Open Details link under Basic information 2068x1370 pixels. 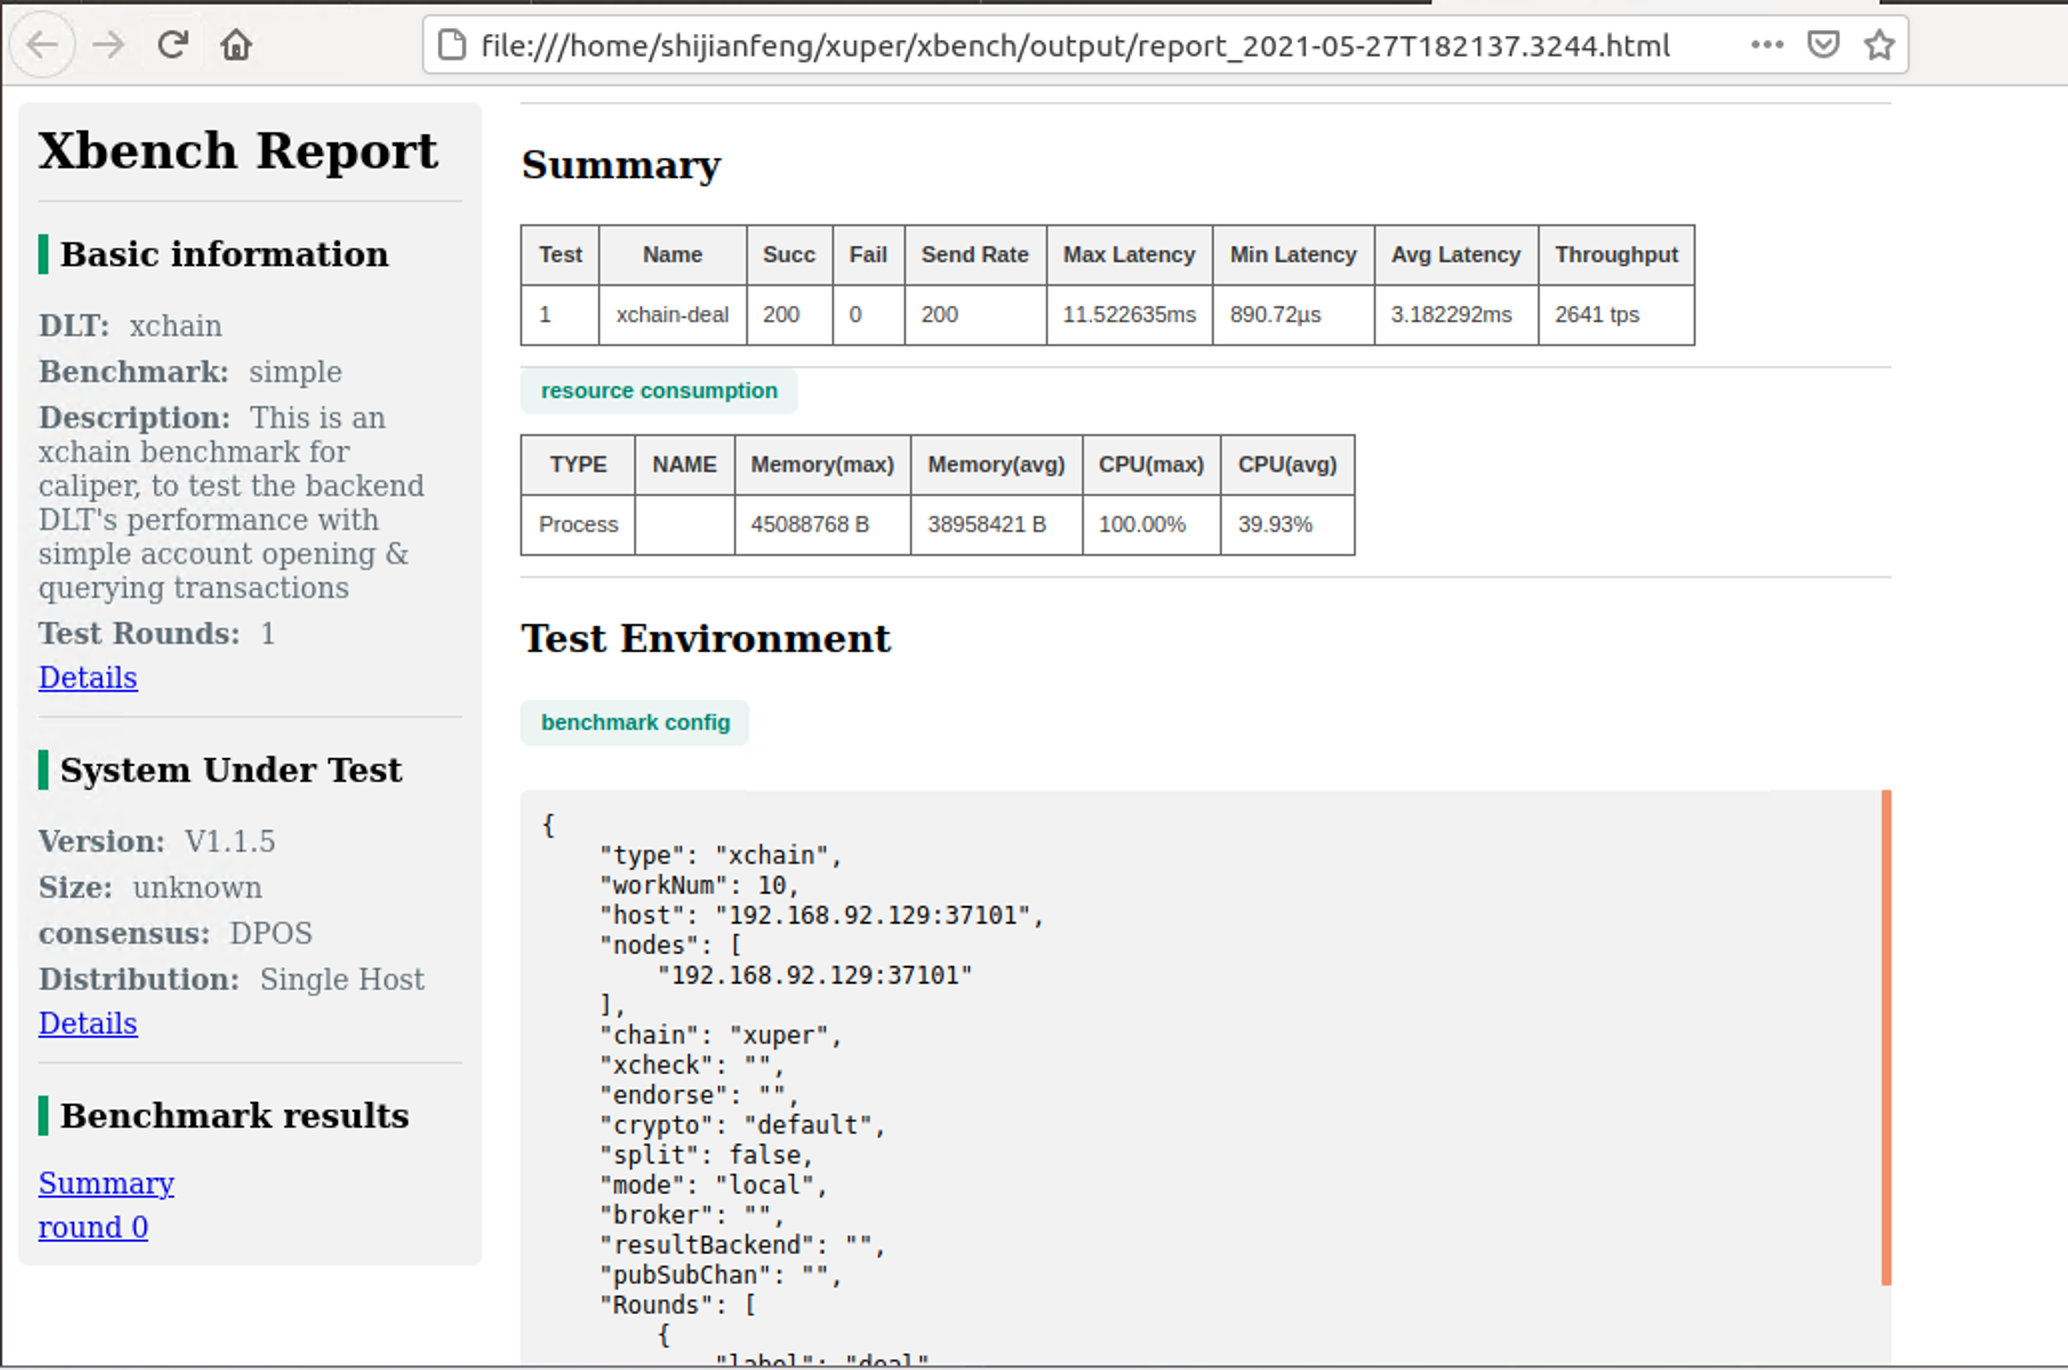click(88, 678)
